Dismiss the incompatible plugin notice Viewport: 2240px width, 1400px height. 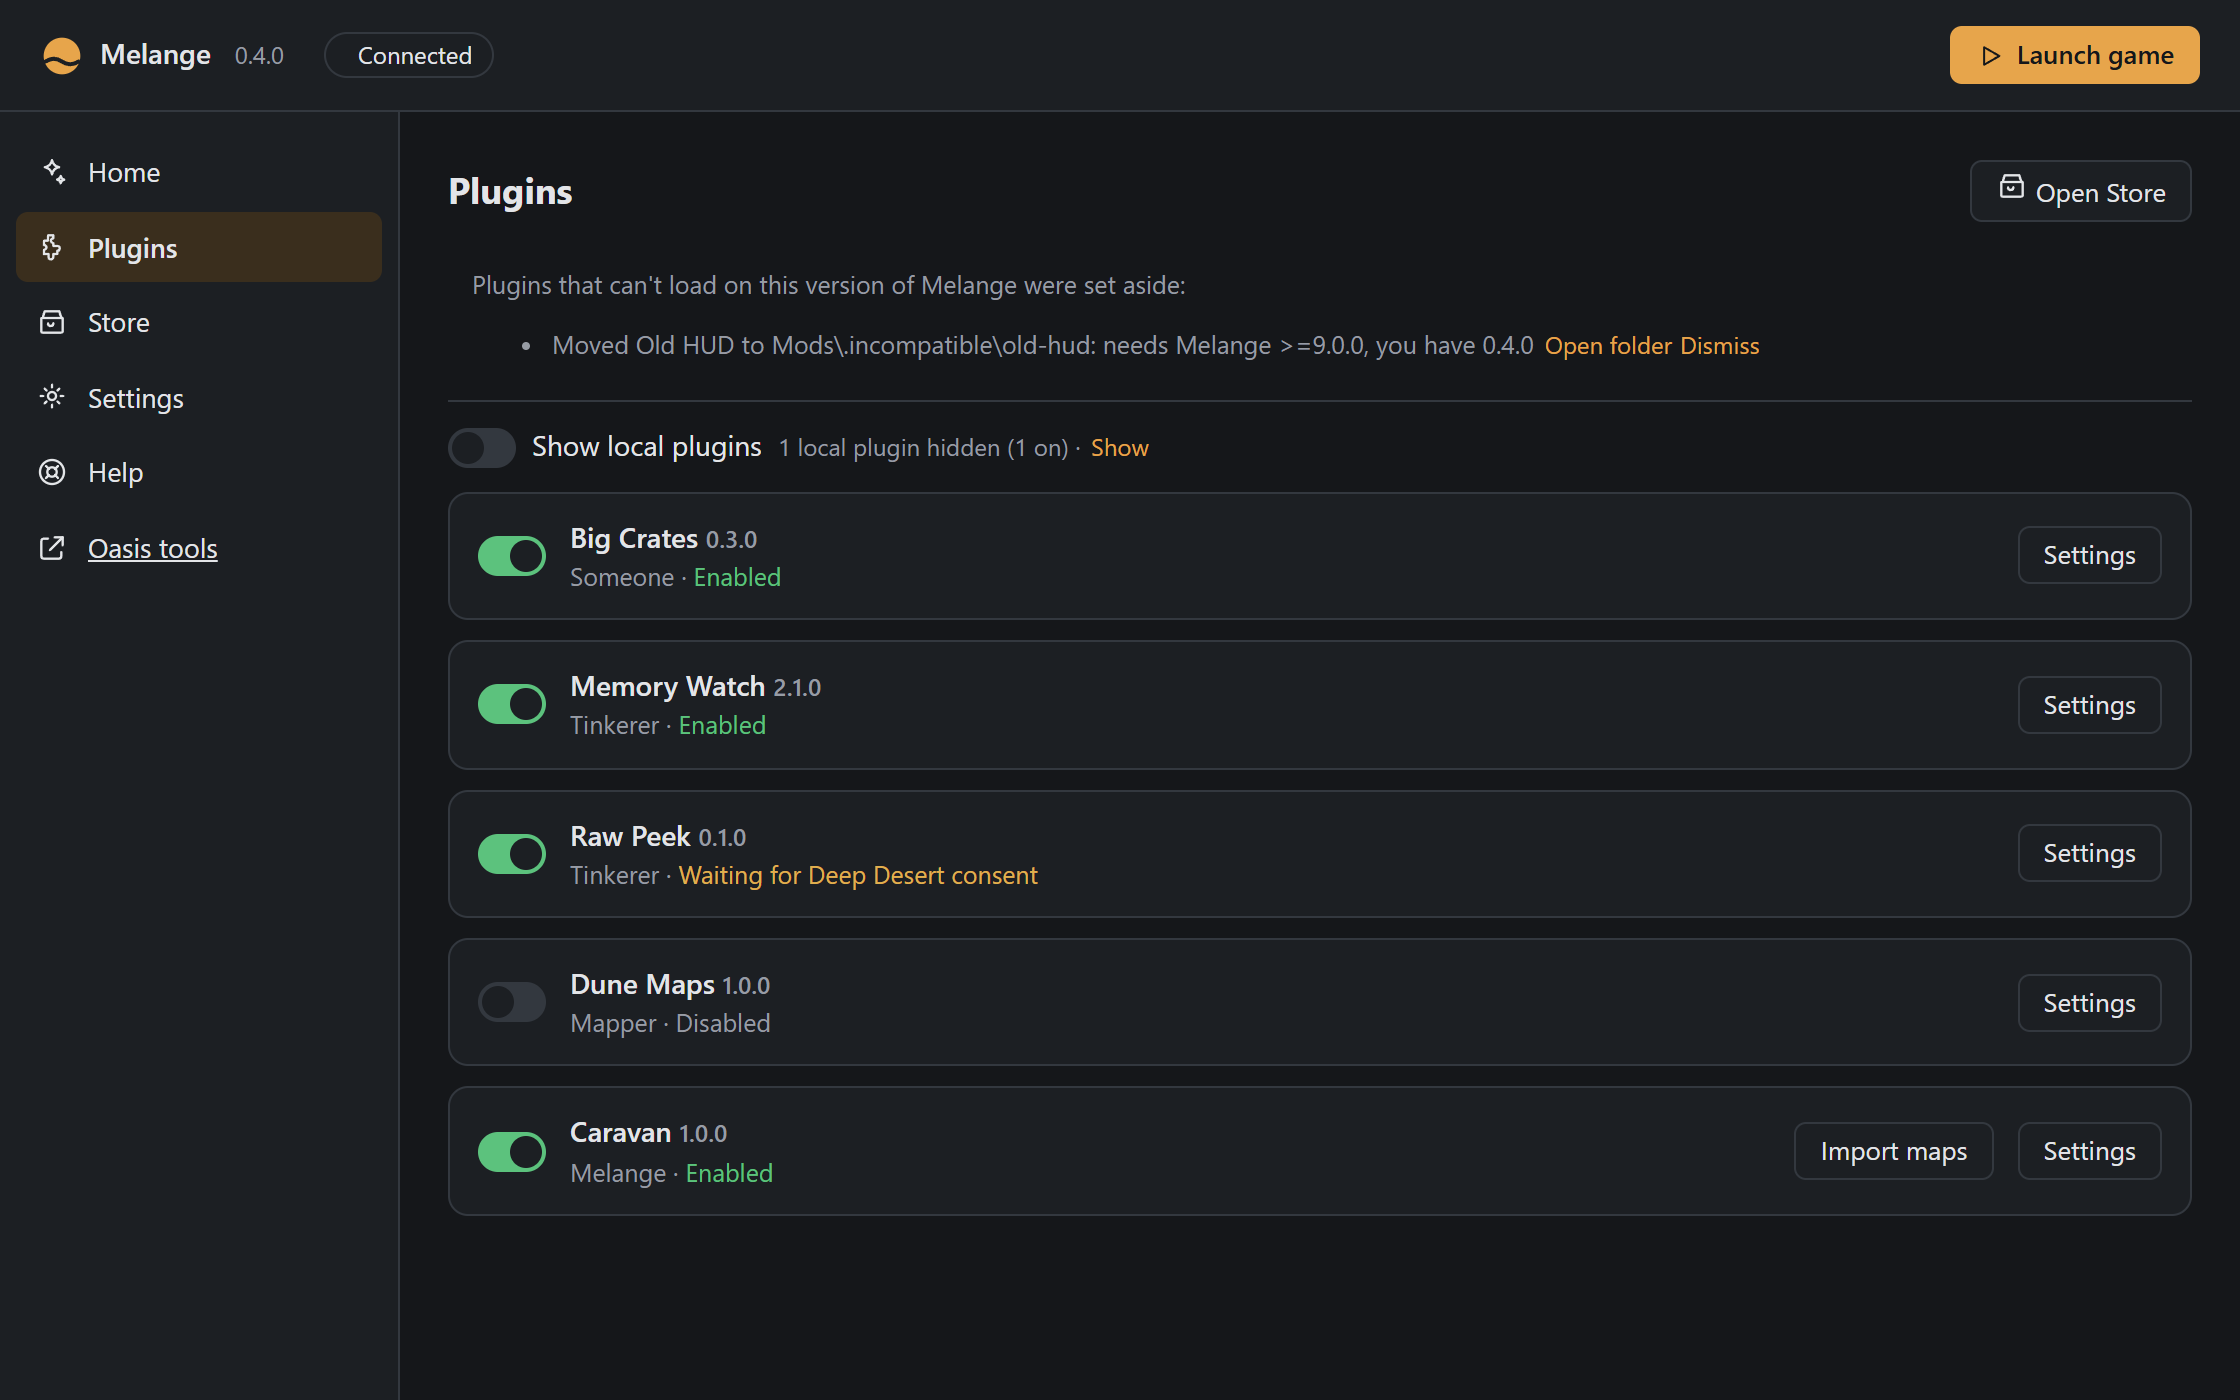[1720, 345]
